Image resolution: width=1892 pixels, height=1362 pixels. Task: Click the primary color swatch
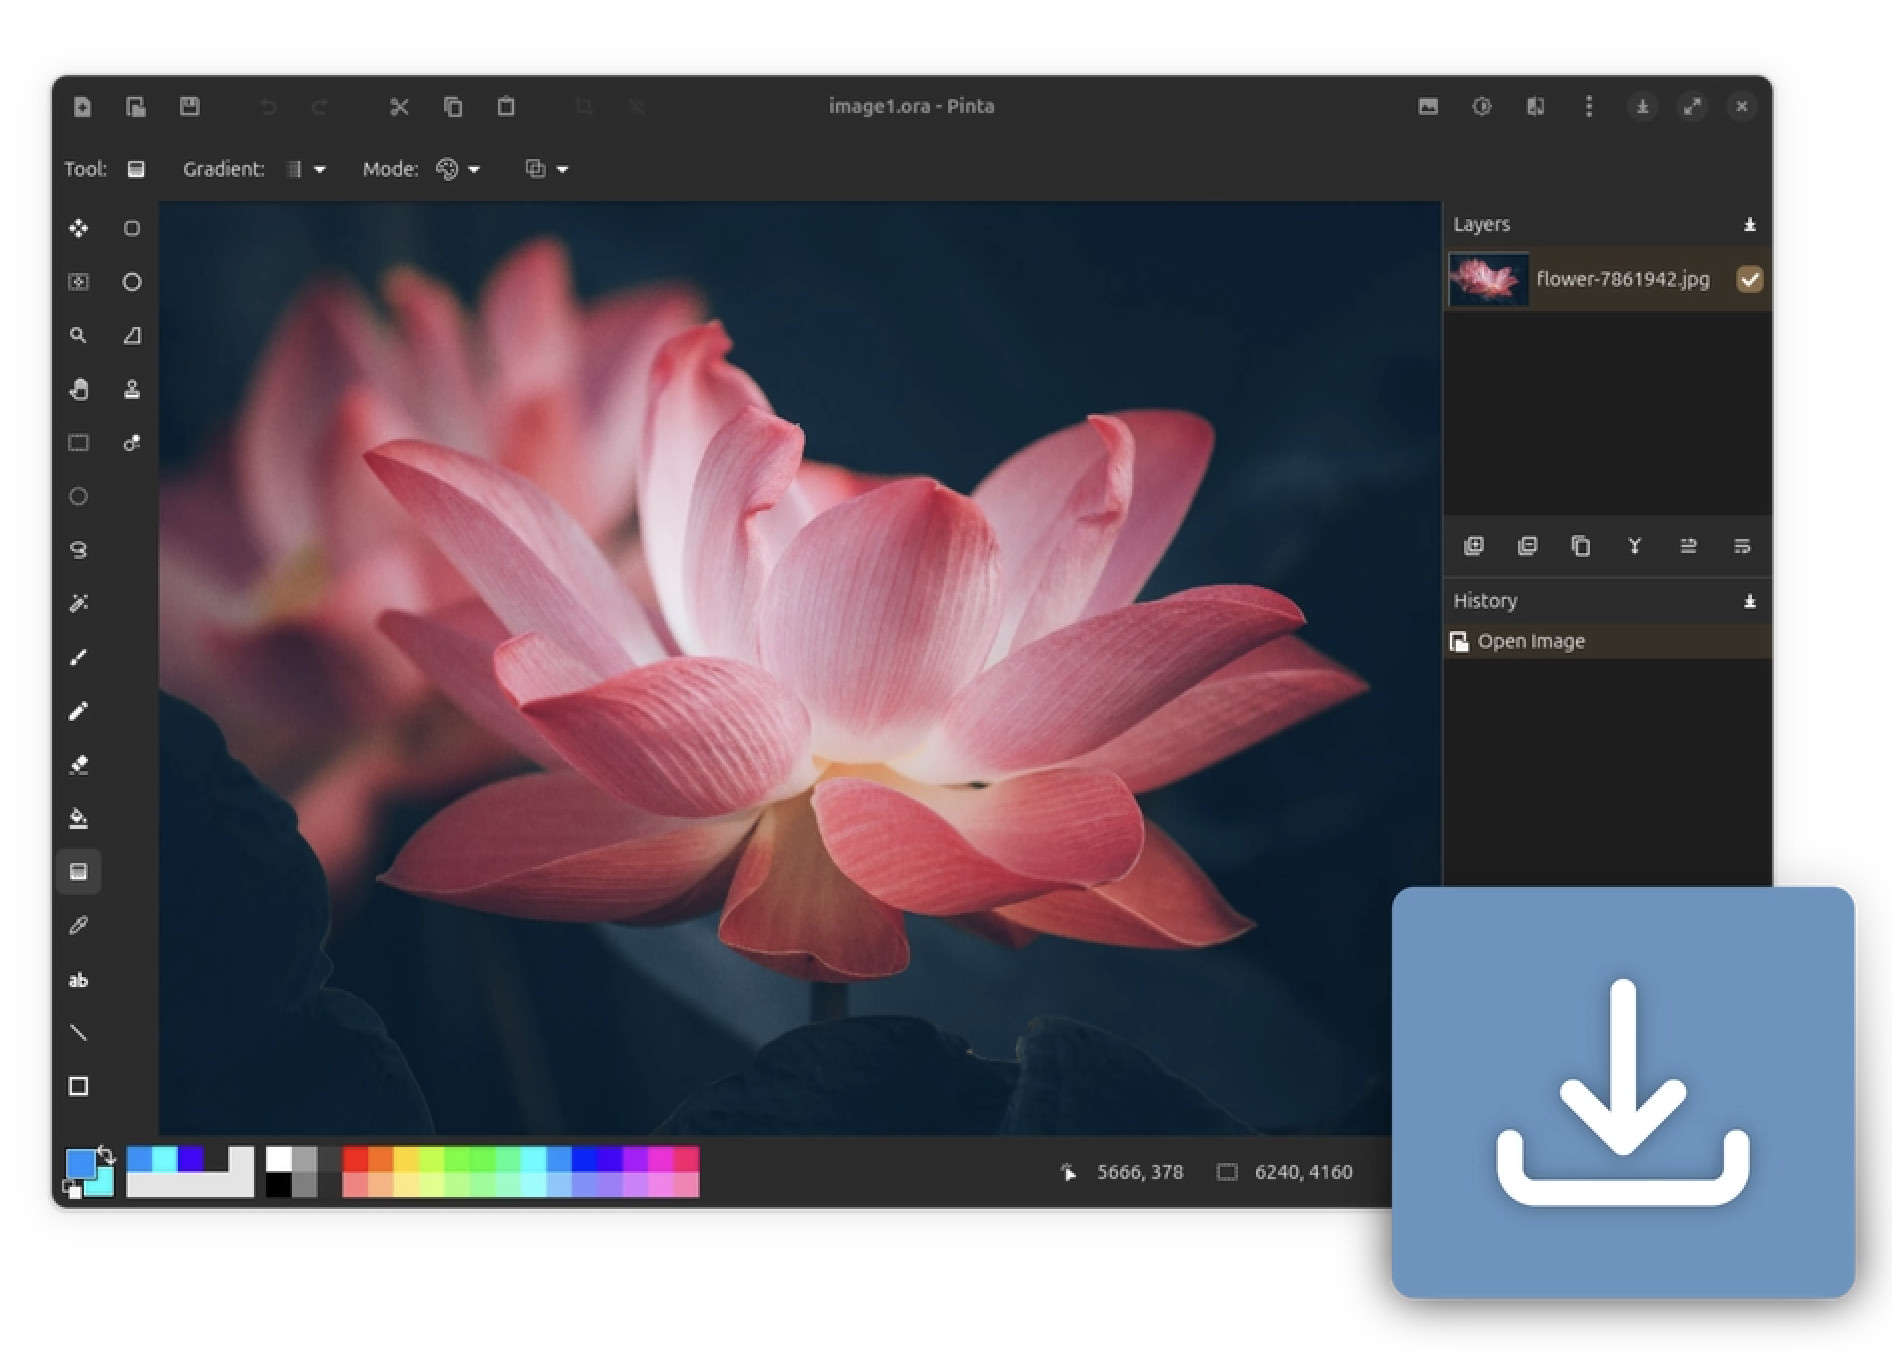pos(79,1163)
